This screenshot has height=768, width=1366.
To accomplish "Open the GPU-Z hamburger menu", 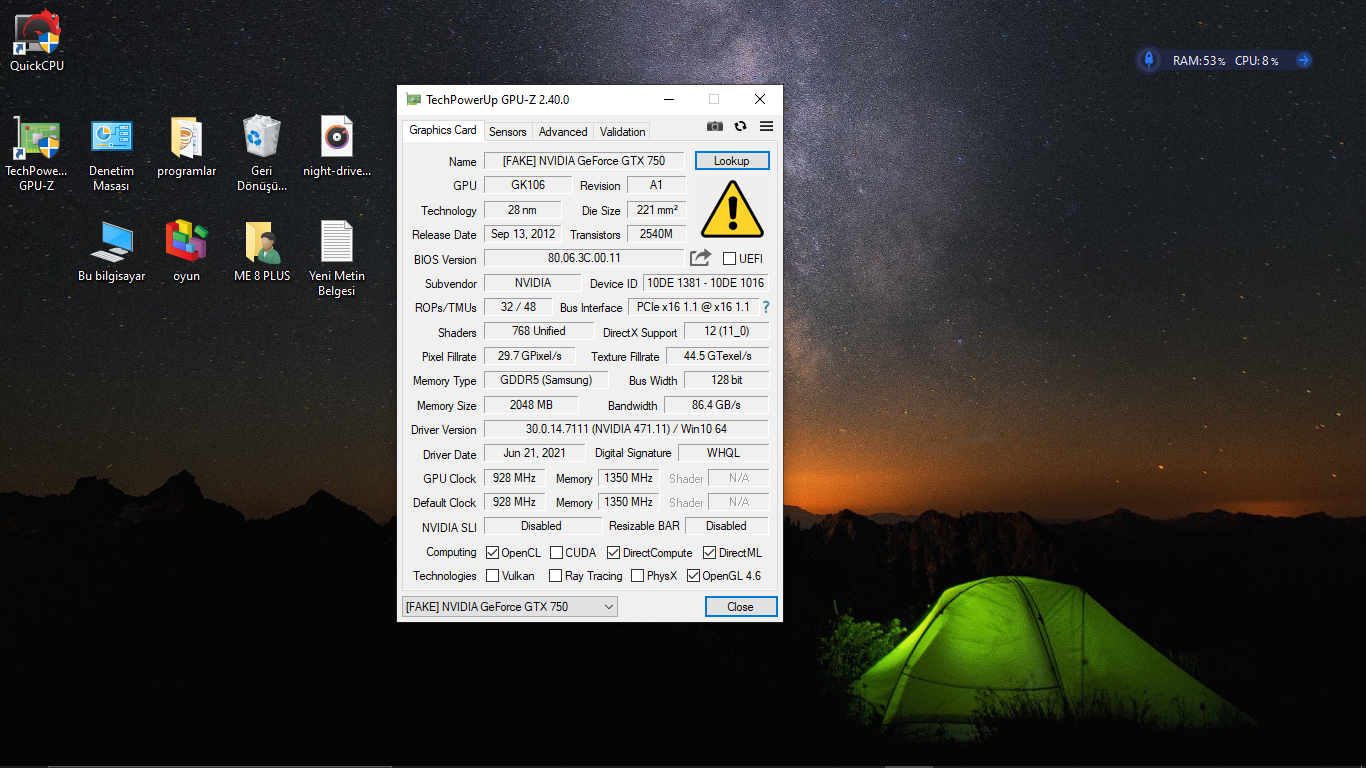I will coord(766,126).
